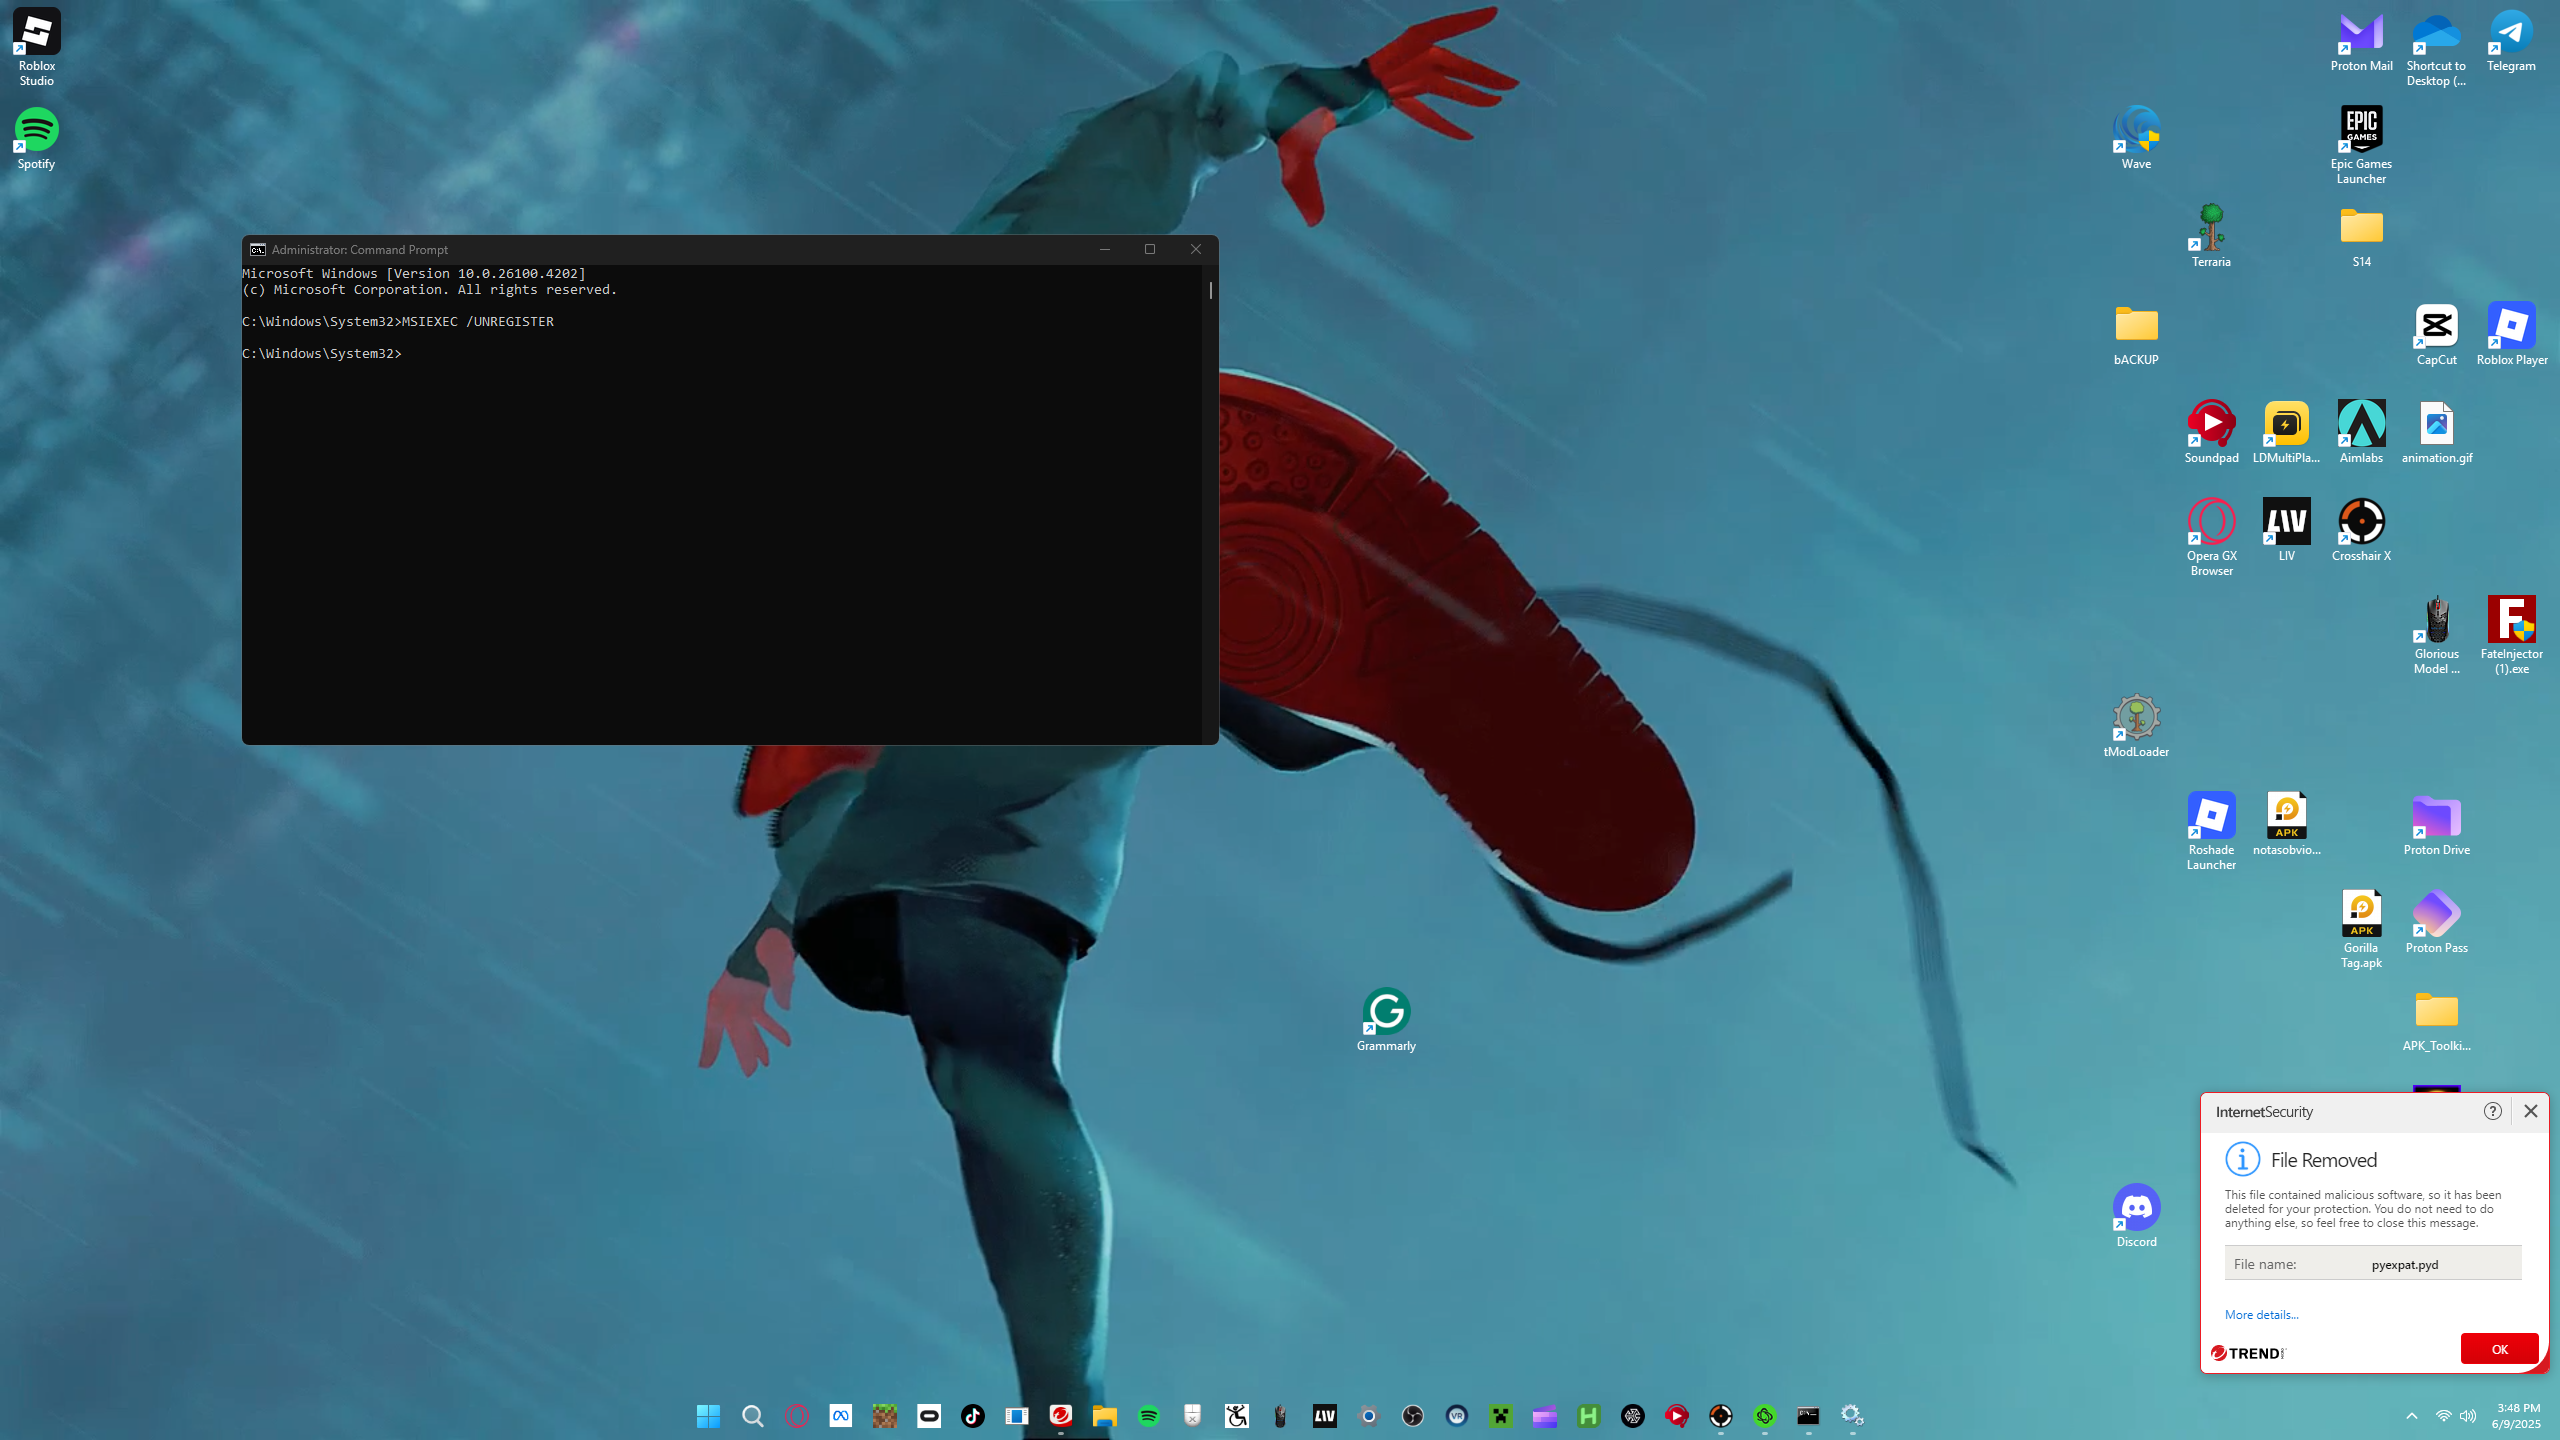Click the TikTok icon in the taskbar
Screen dimensions: 2560x1440
click(972, 1416)
